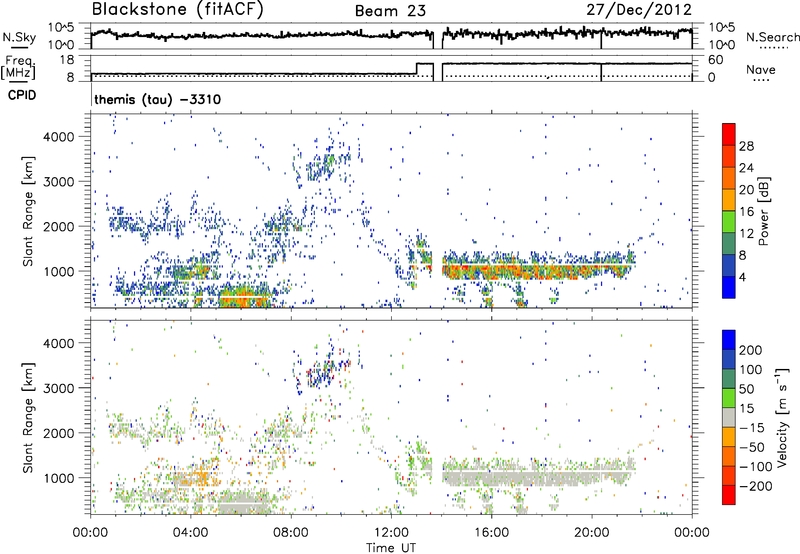Select the yellow-orange 16-20 dB Power segment
This screenshot has height=554, width=800.
point(729,199)
